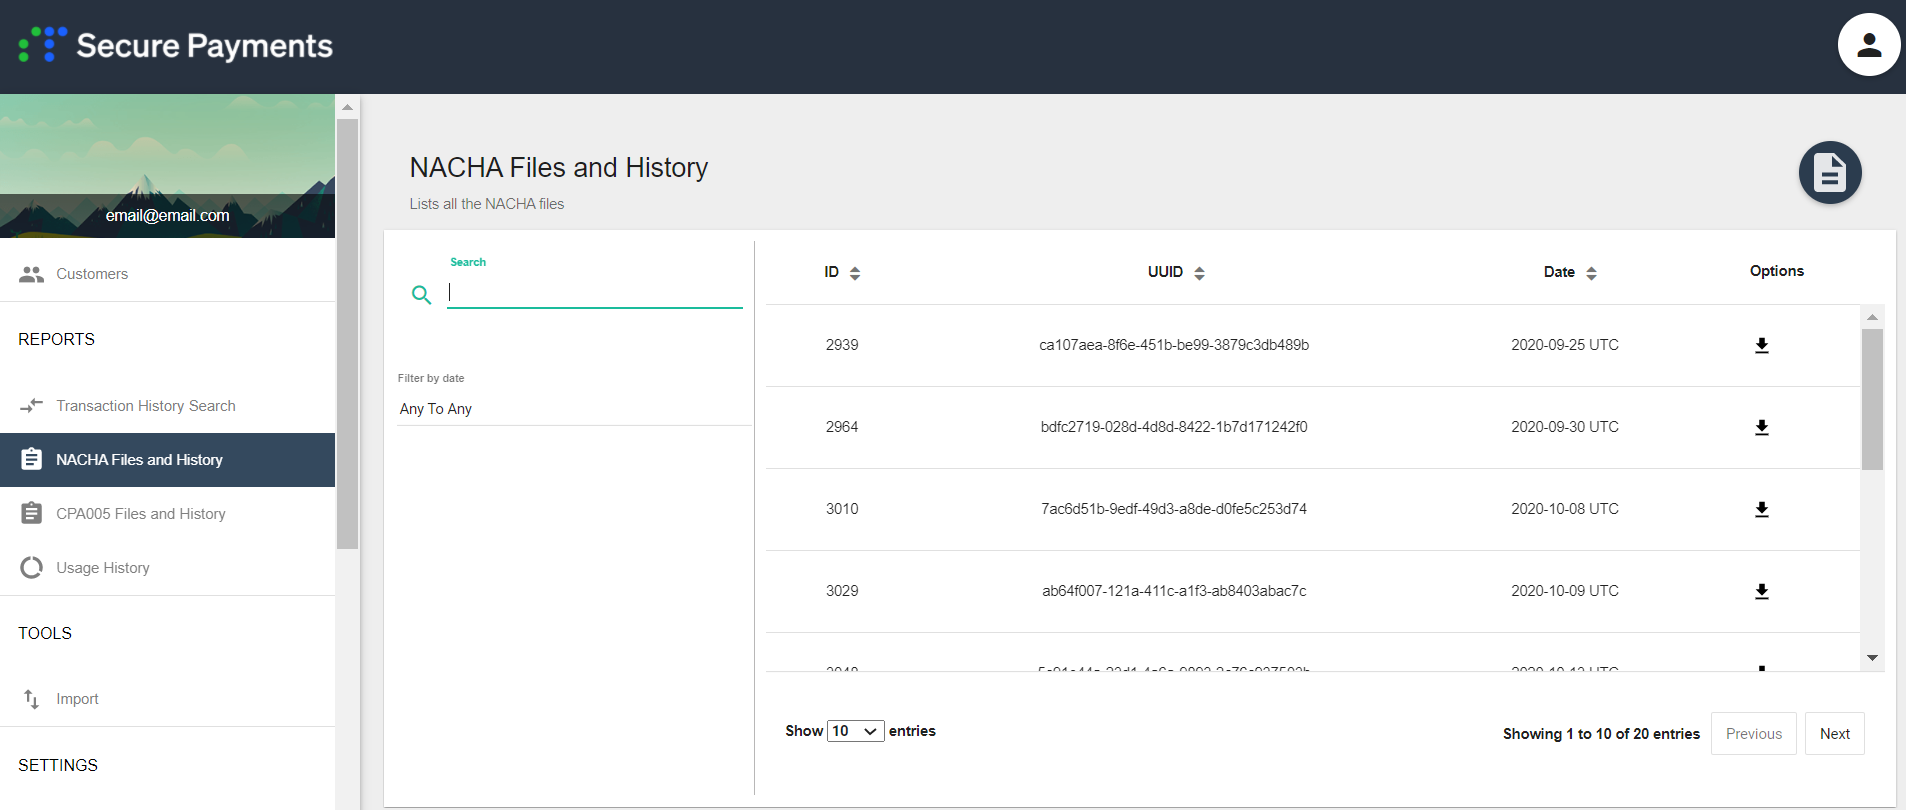
Task: Click the 'Filter by date' label
Action: [431, 378]
